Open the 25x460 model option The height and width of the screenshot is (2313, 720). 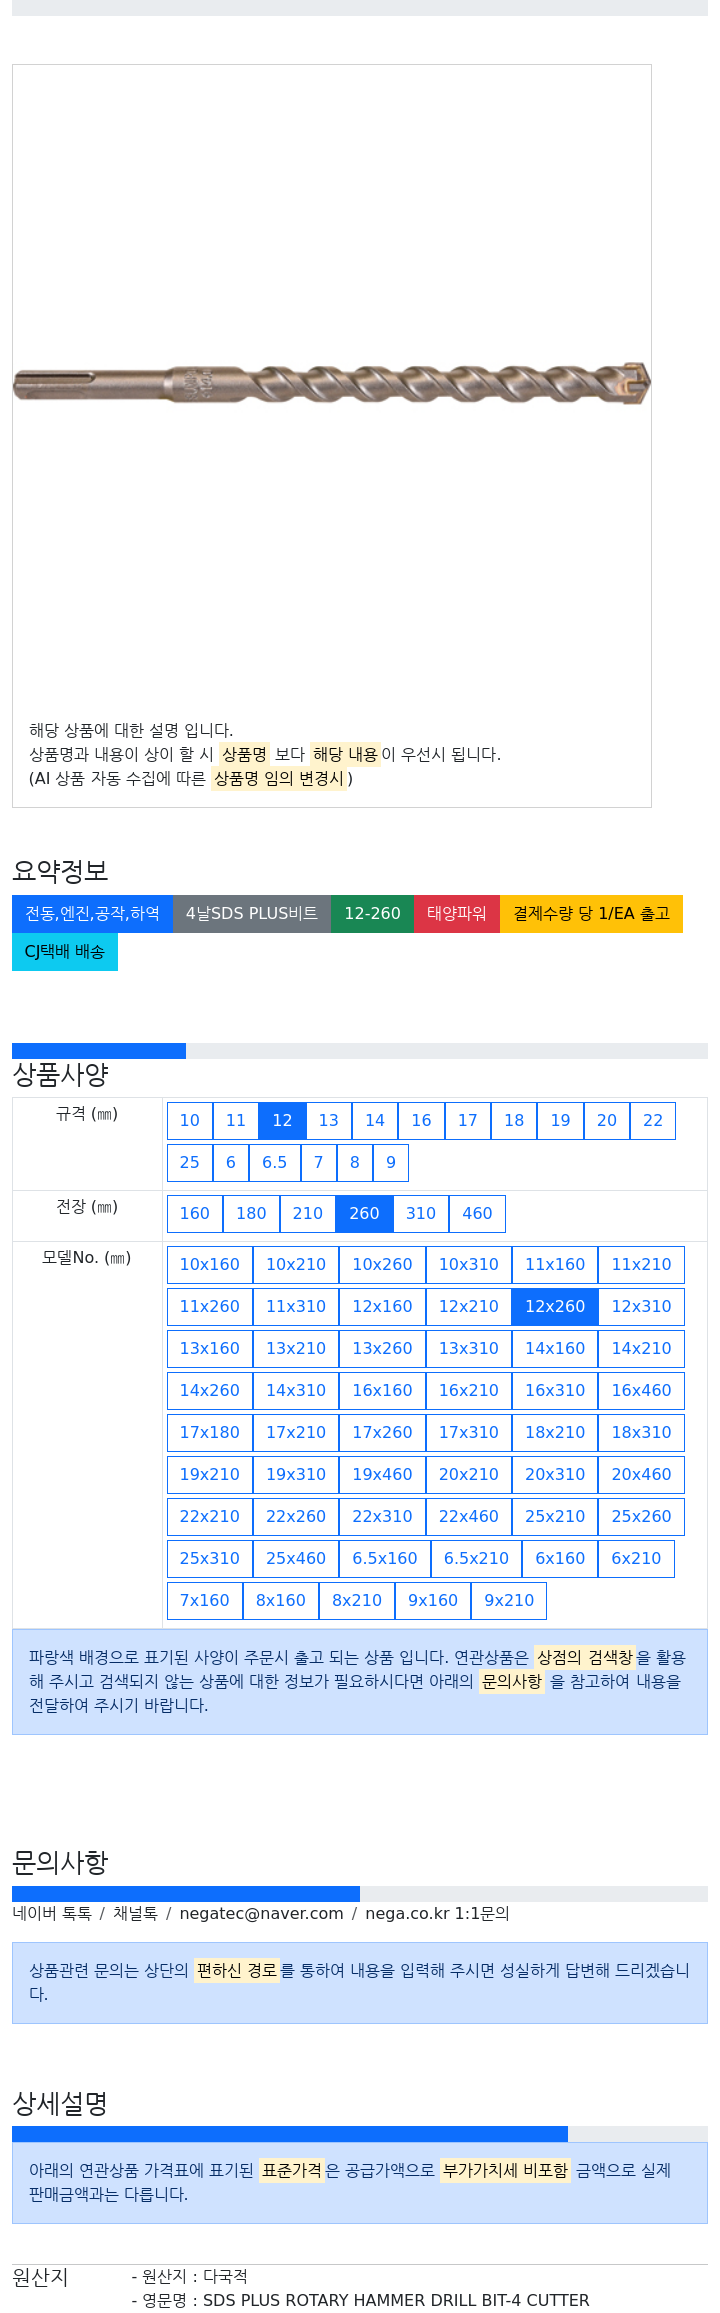tap(296, 1558)
